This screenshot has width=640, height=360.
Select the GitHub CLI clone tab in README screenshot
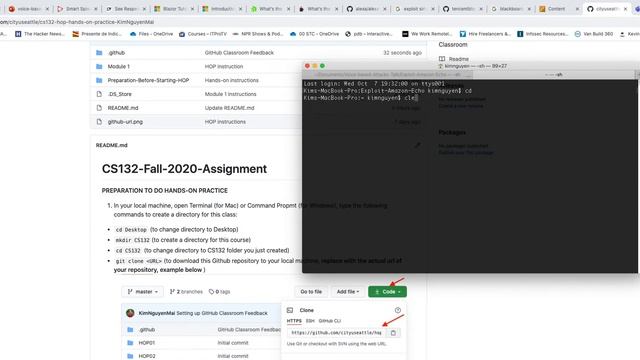coord(329,321)
